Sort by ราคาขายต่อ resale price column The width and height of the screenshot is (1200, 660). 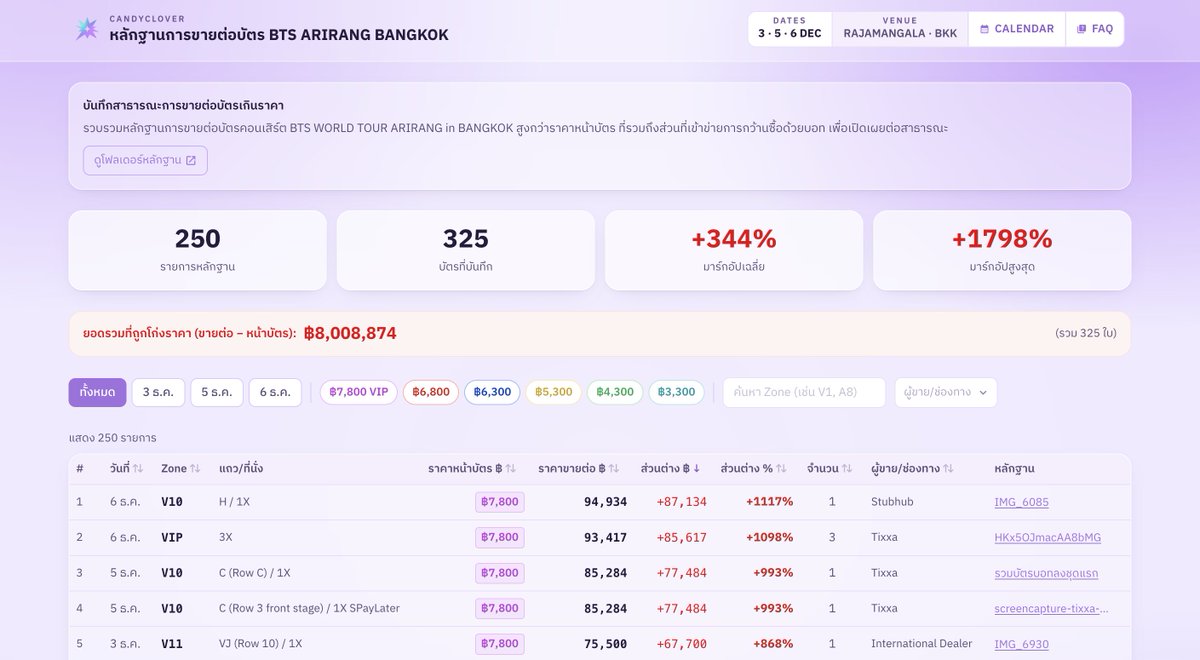point(581,468)
